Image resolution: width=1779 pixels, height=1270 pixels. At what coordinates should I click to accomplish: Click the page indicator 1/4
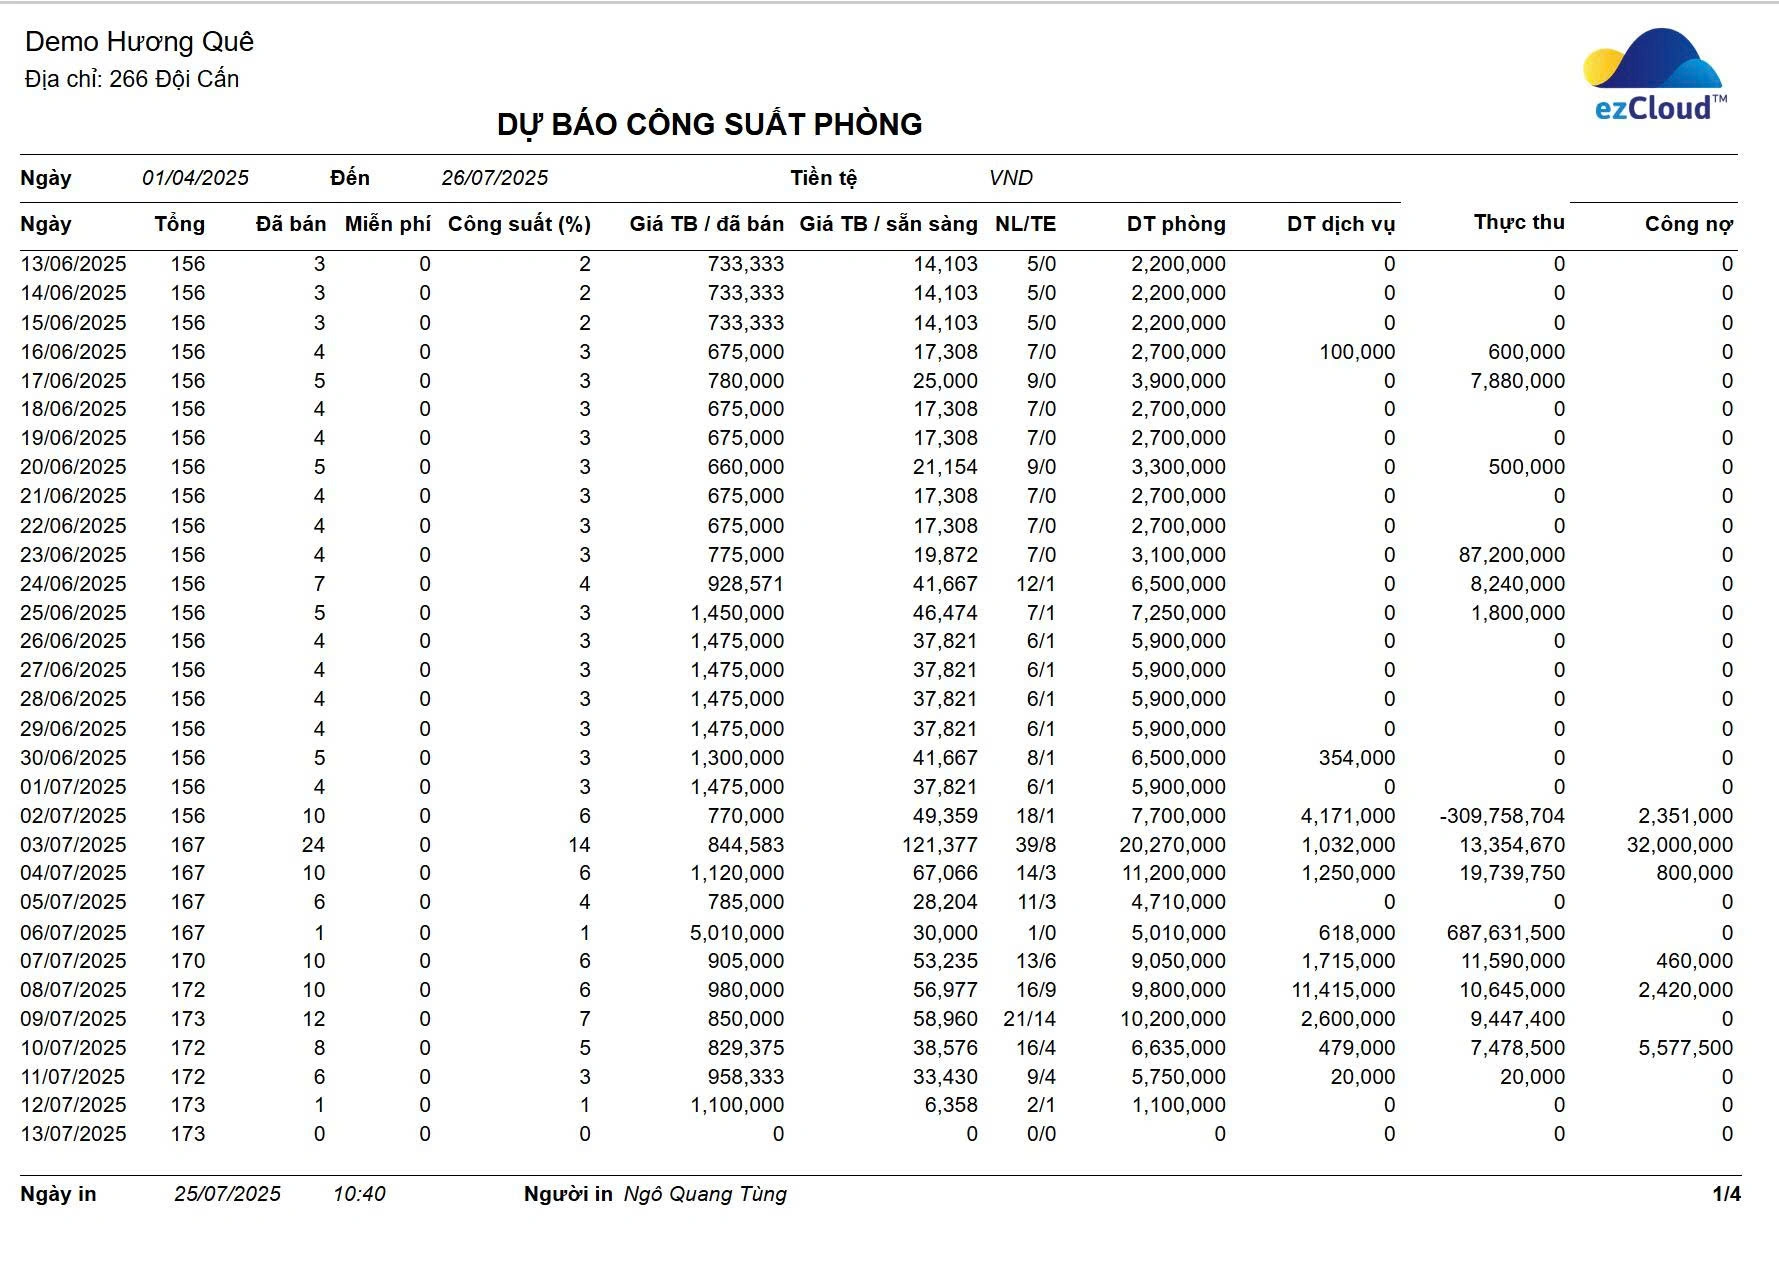click(x=1727, y=1194)
